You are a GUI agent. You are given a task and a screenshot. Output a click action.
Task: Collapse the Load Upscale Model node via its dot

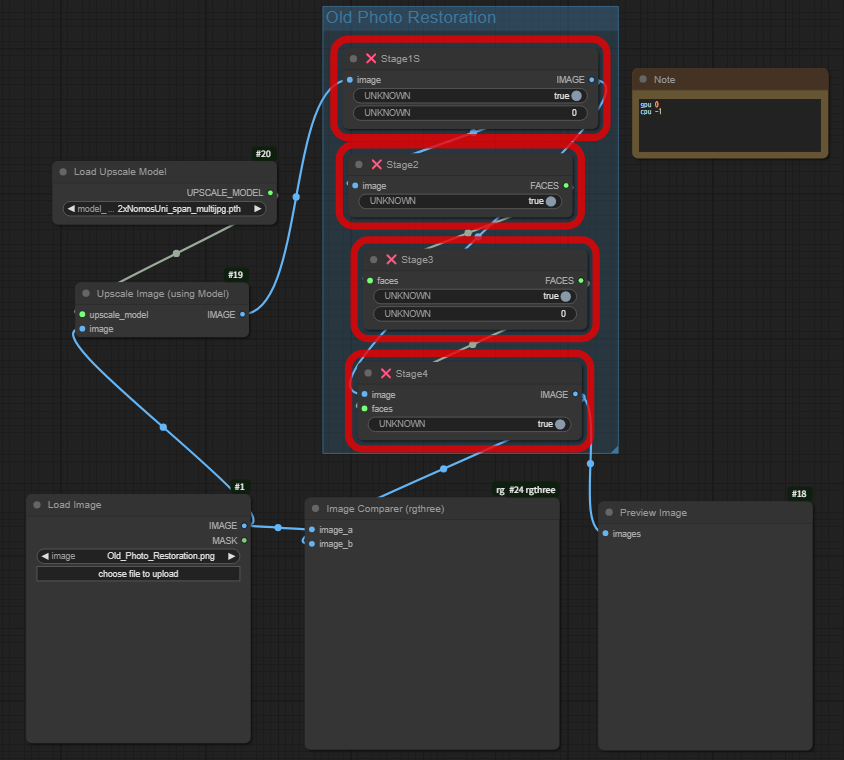pyautogui.click(x=63, y=172)
